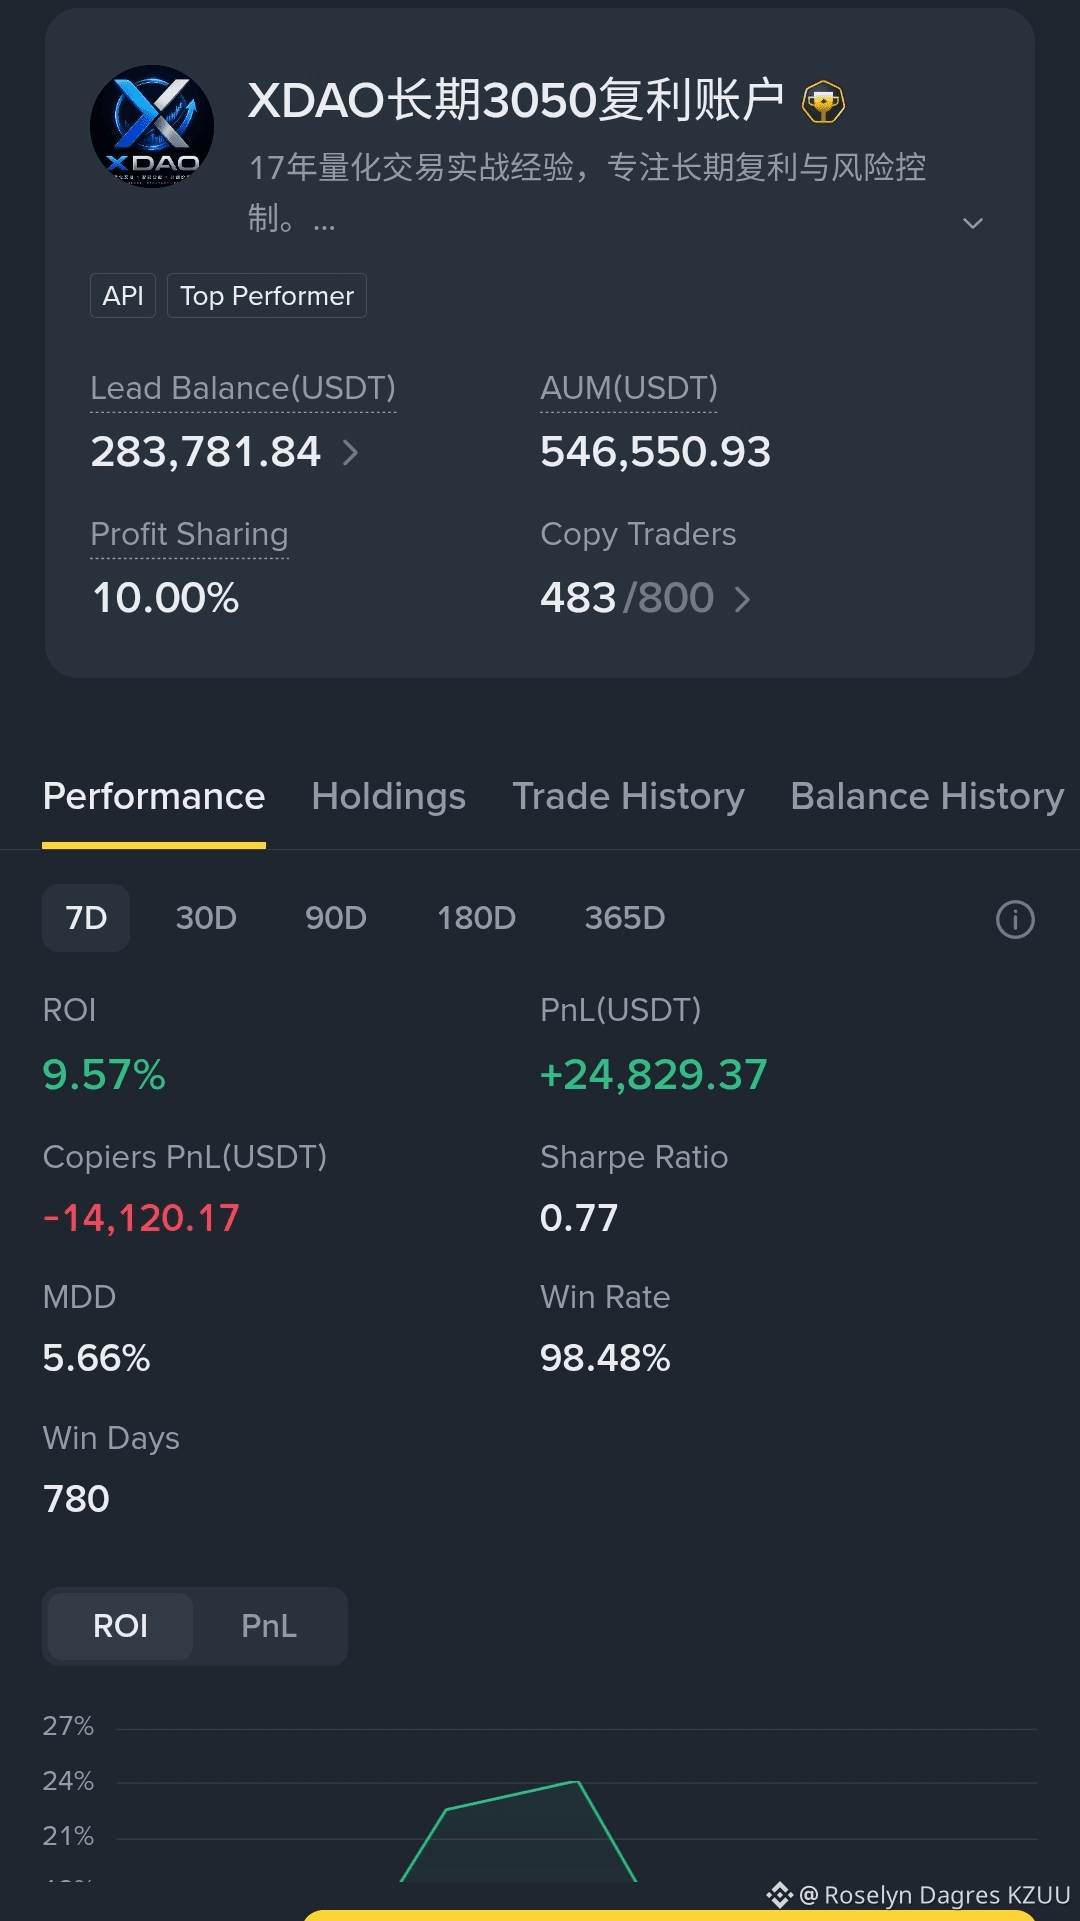Select the 365D time range
Screen dimensions: 1080x1921
click(x=625, y=918)
